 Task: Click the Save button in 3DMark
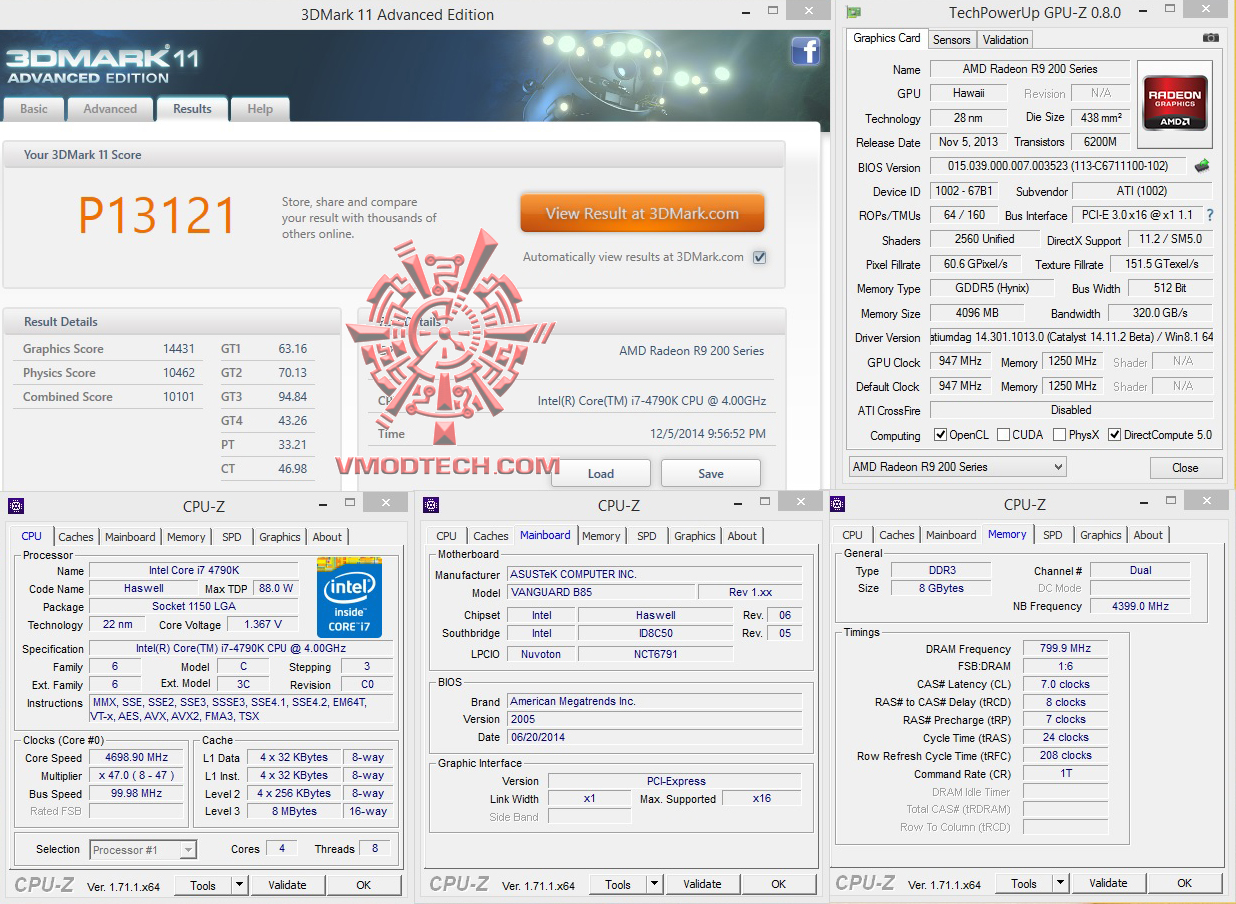pyautogui.click(x=711, y=473)
